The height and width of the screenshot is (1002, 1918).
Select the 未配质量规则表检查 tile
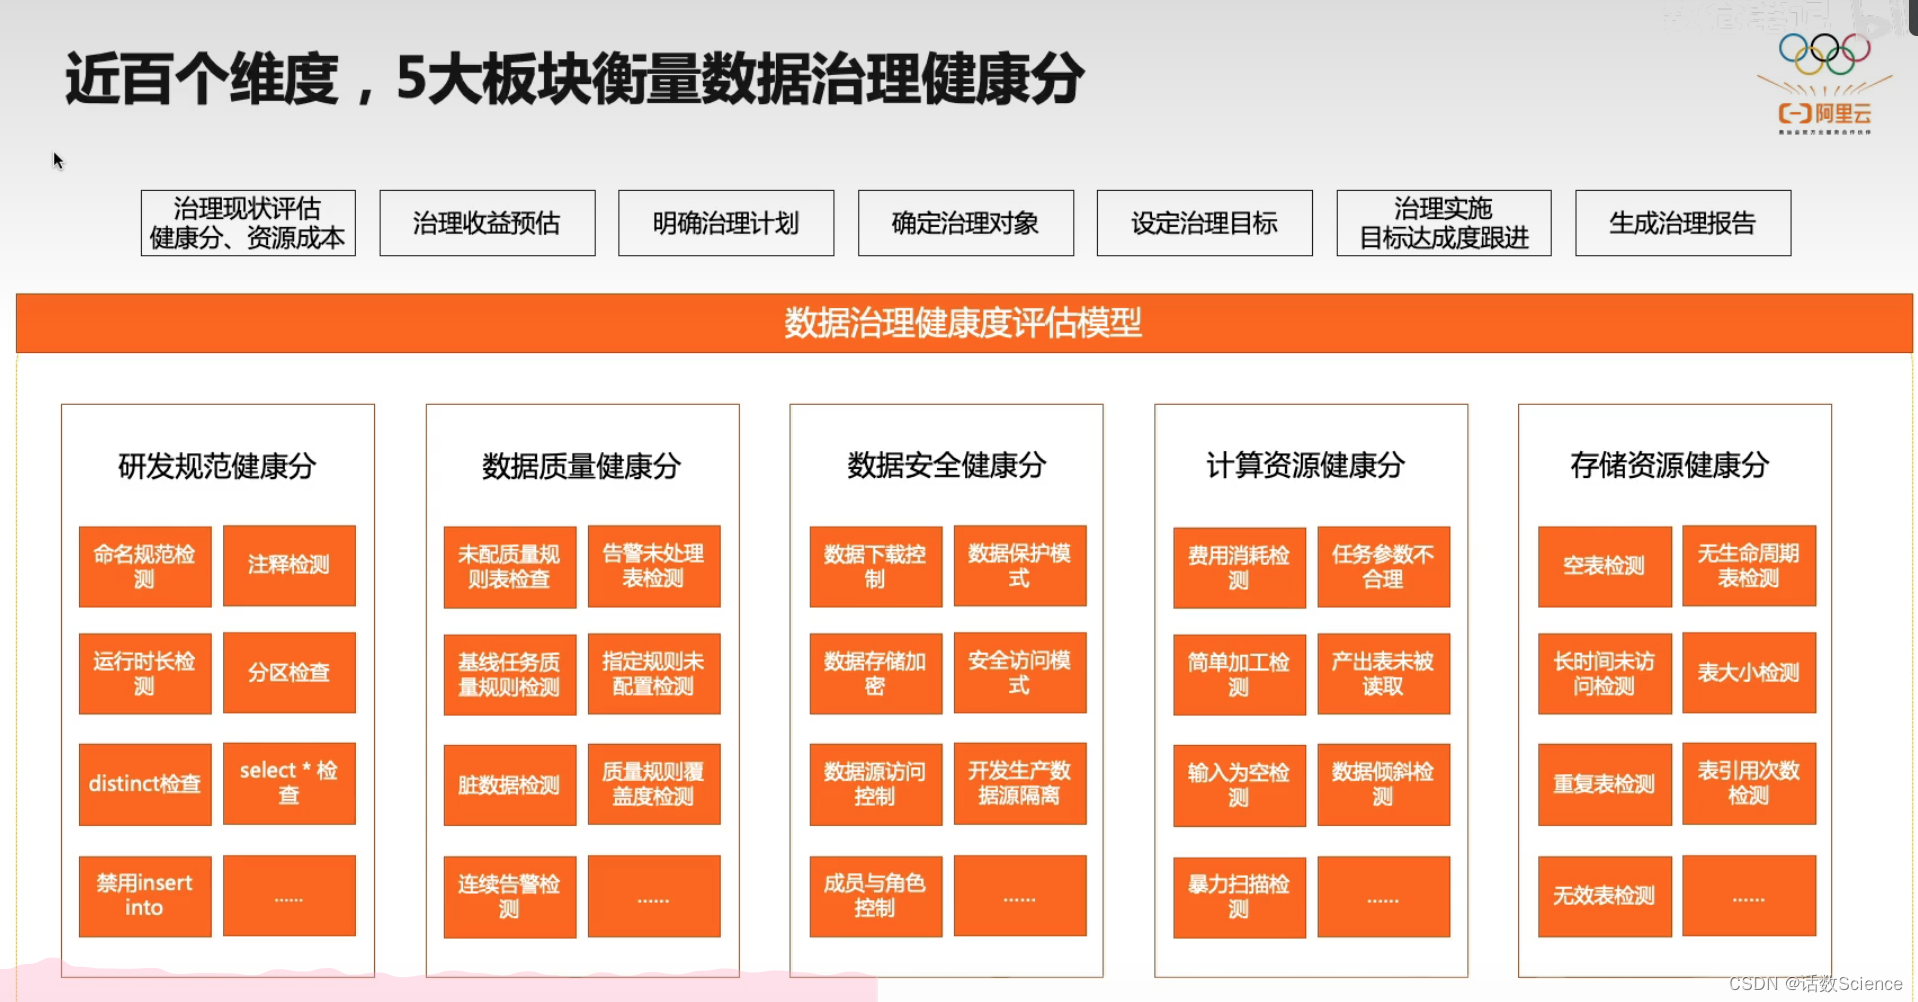510,568
